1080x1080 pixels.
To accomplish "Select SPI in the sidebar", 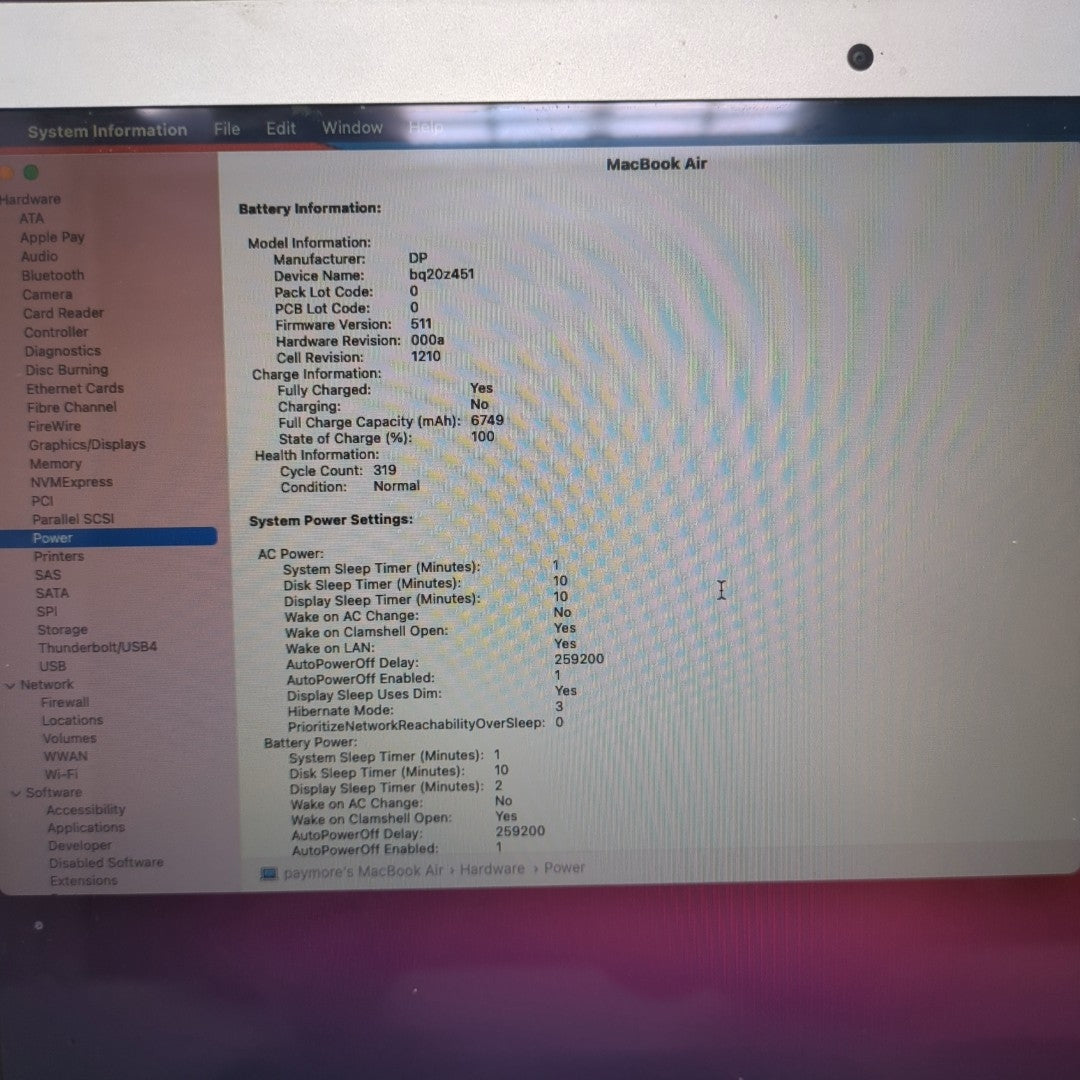I will (x=47, y=612).
